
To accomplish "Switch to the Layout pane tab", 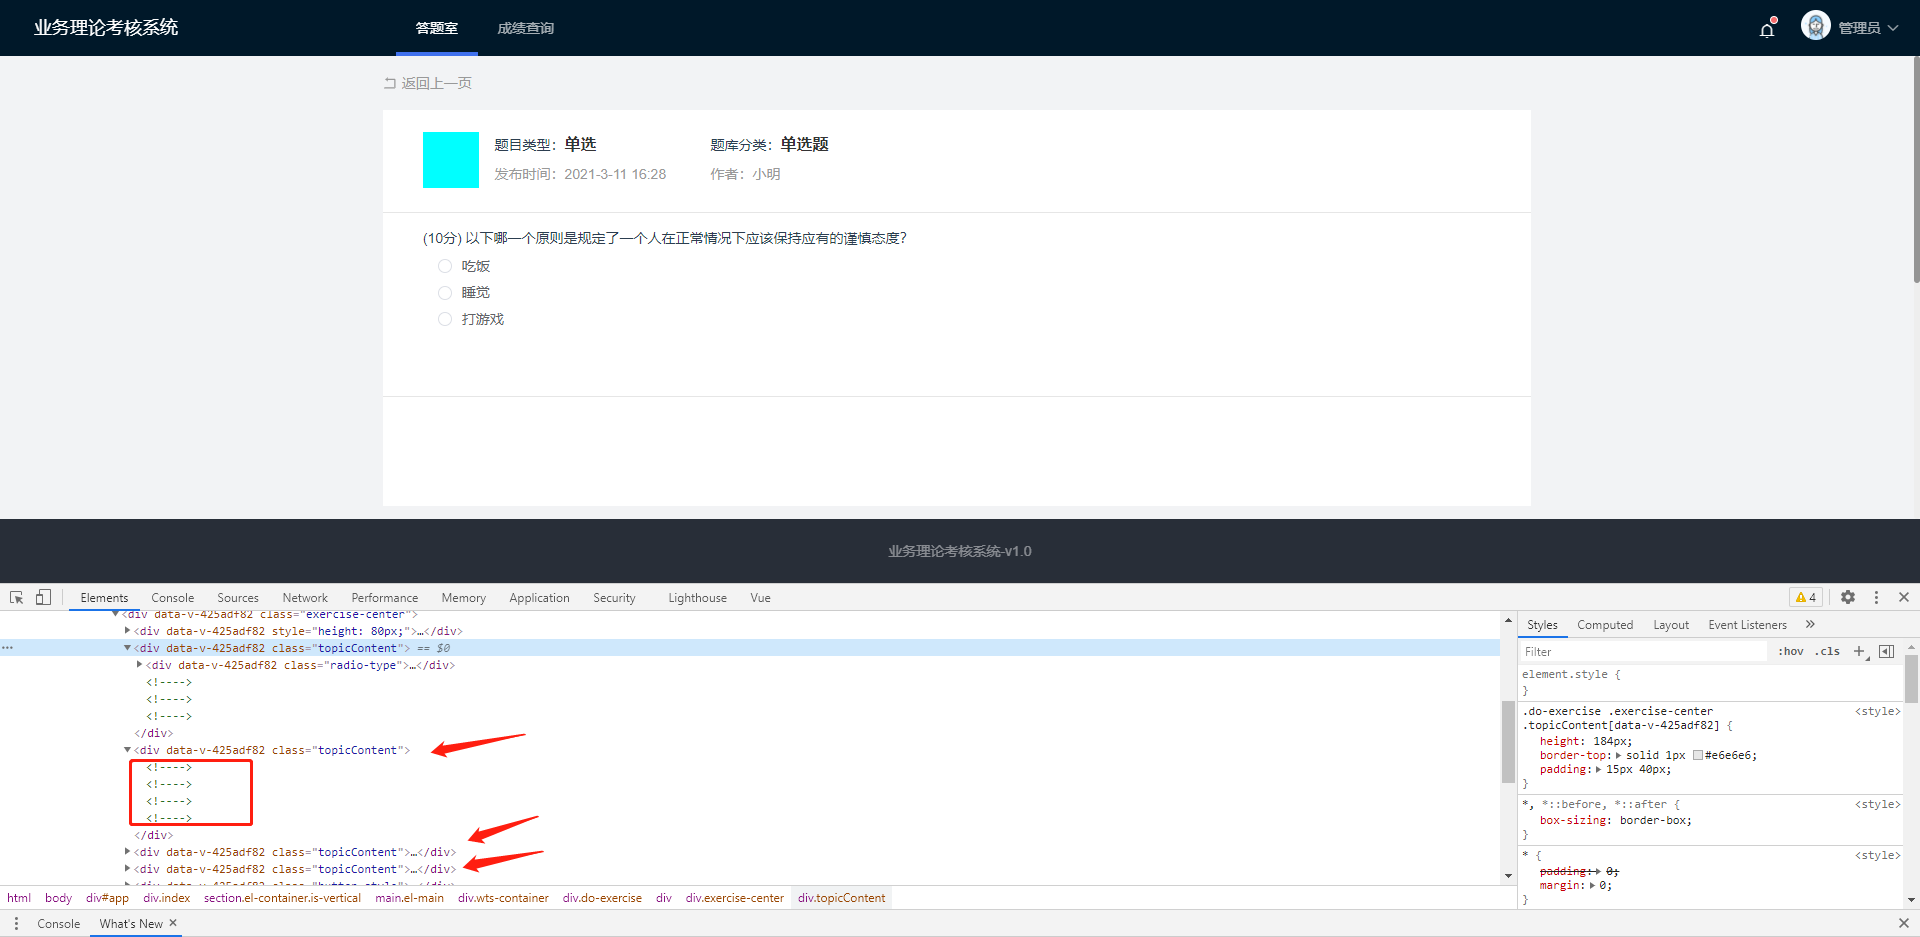I will pyautogui.click(x=1671, y=625).
